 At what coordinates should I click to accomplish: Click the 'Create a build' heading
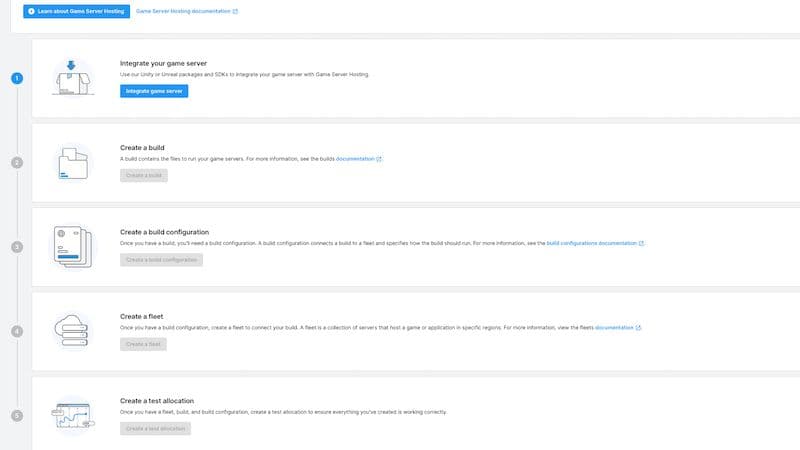[x=142, y=147]
